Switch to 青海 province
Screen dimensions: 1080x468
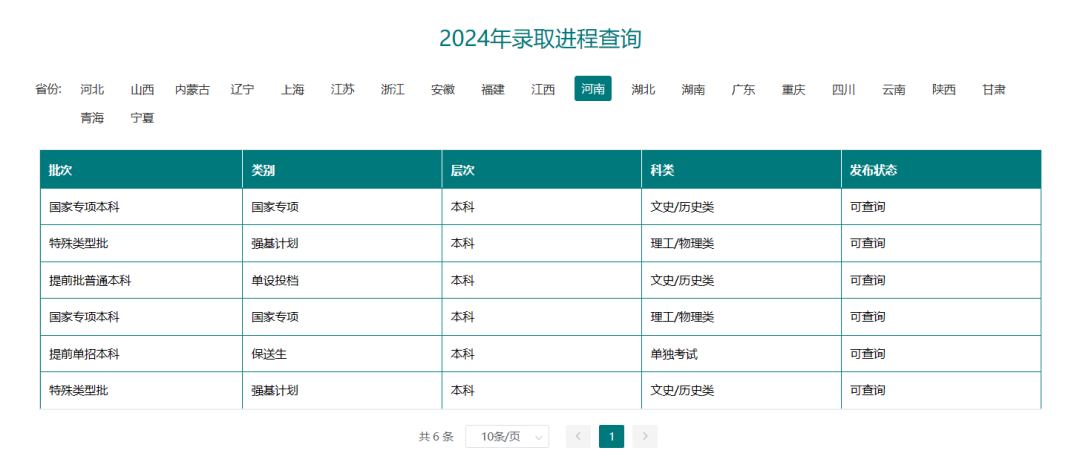(x=92, y=118)
